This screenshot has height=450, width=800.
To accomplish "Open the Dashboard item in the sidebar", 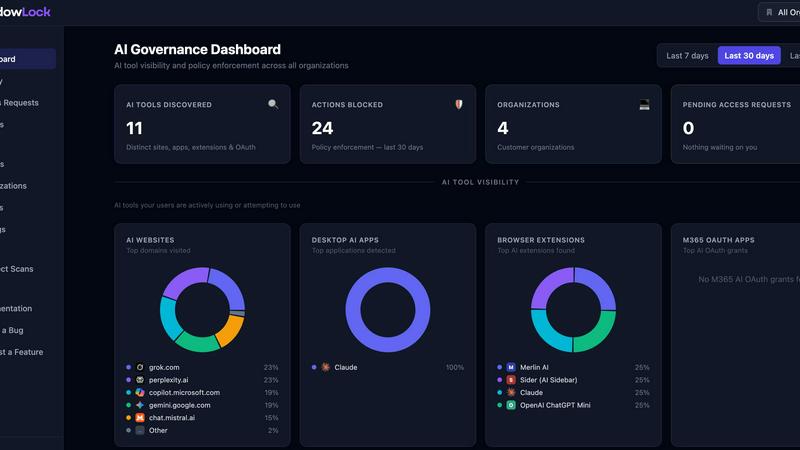I will click(x=26, y=59).
